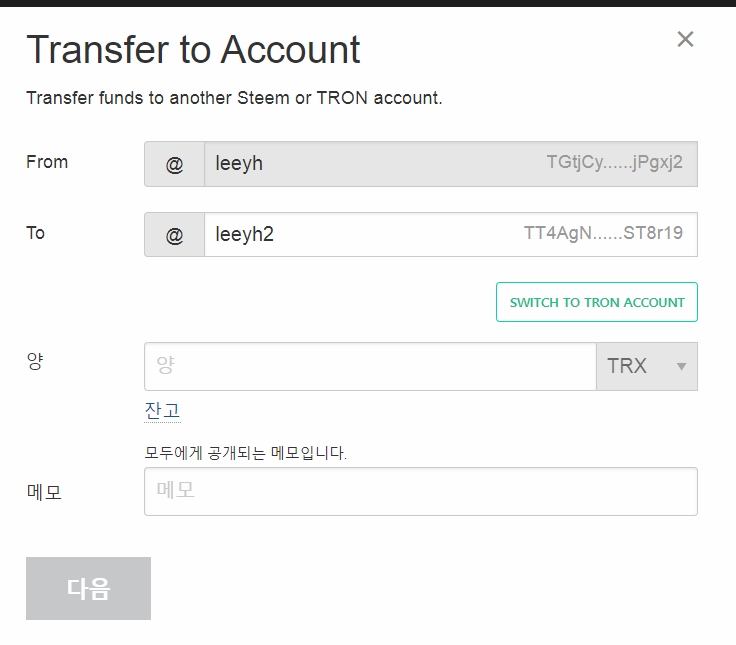This screenshot has width=736, height=645.
Task: Click the sender TRON address TGtjCy......jPgxj2
Action: coord(614,163)
